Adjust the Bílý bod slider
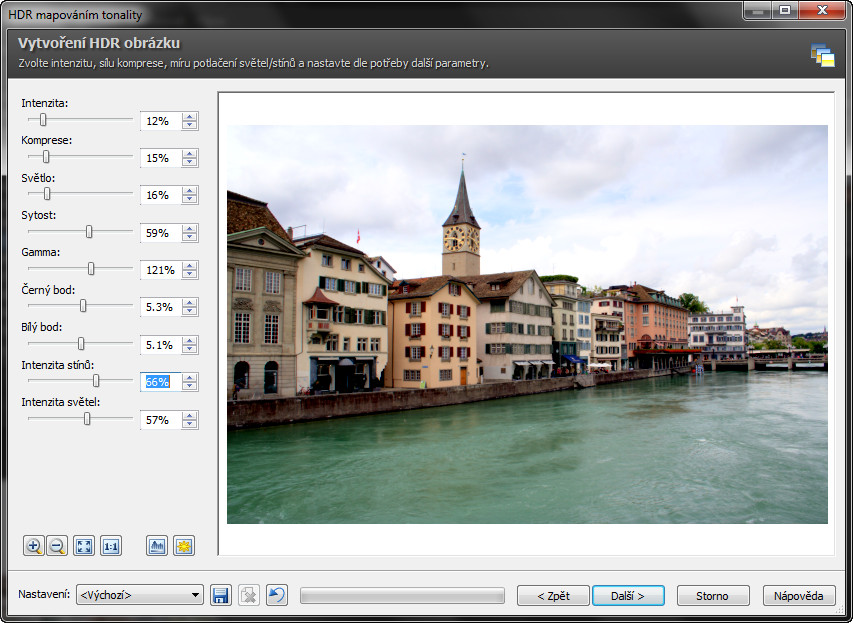This screenshot has width=853, height=623. click(81, 344)
